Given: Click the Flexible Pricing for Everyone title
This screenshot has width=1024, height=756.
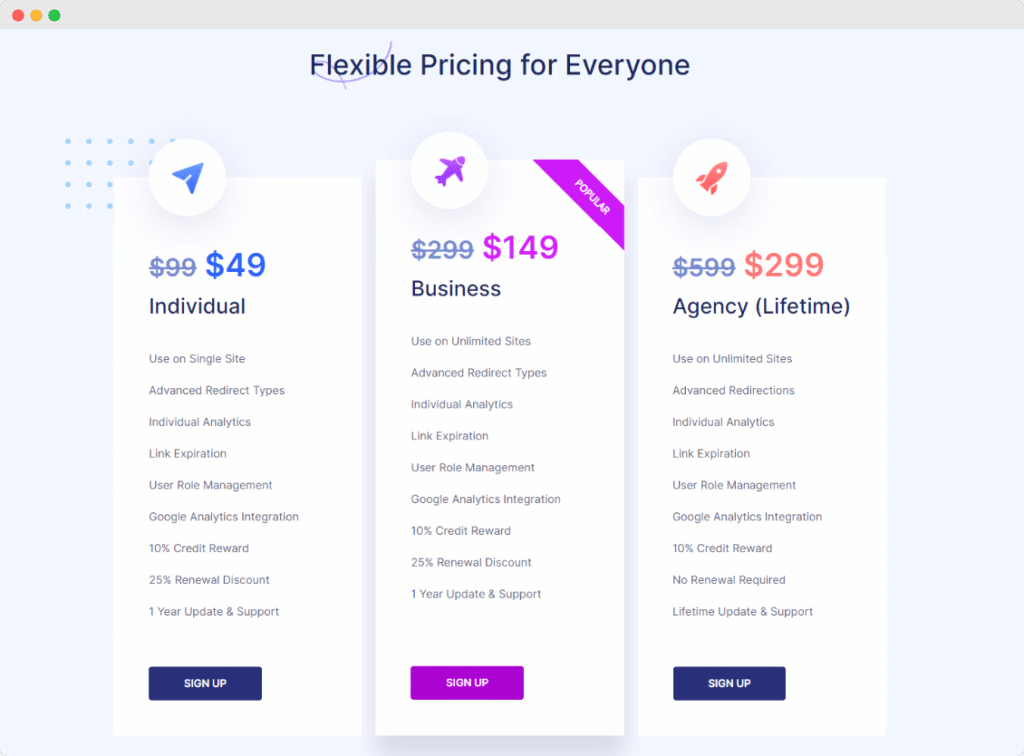Looking at the screenshot, I should (x=500, y=65).
